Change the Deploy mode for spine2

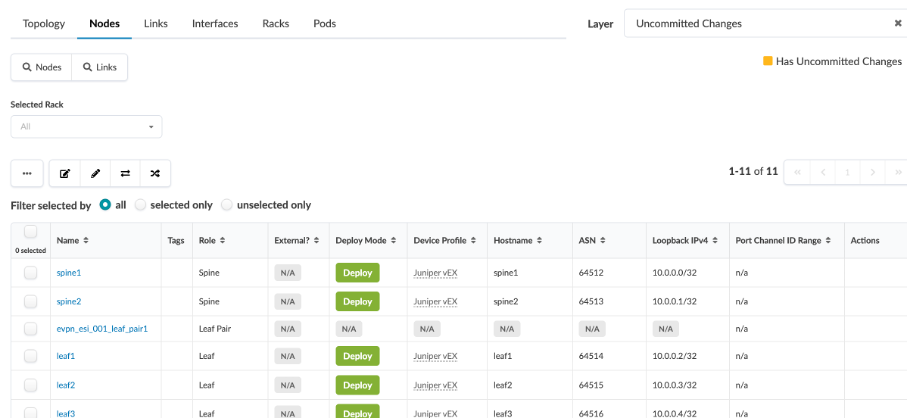point(357,301)
